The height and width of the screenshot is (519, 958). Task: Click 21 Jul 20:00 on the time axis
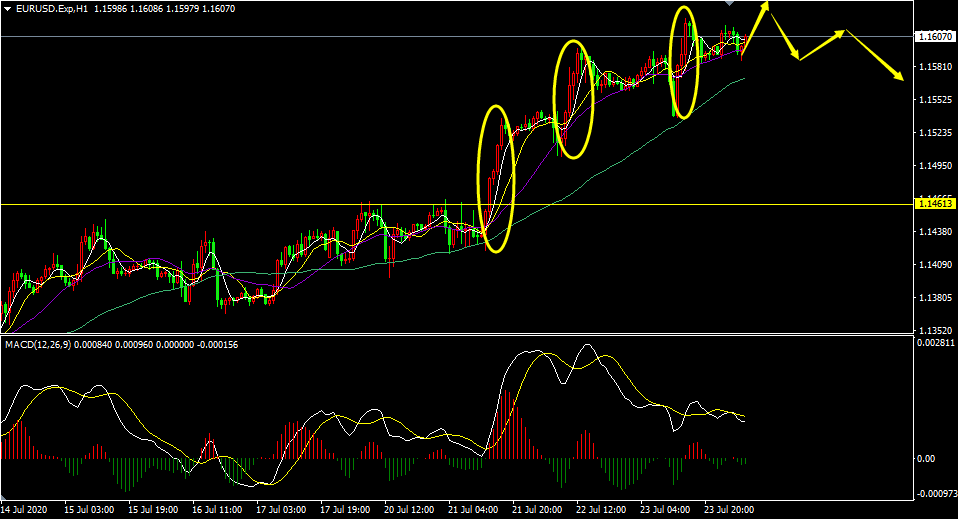tap(537, 509)
